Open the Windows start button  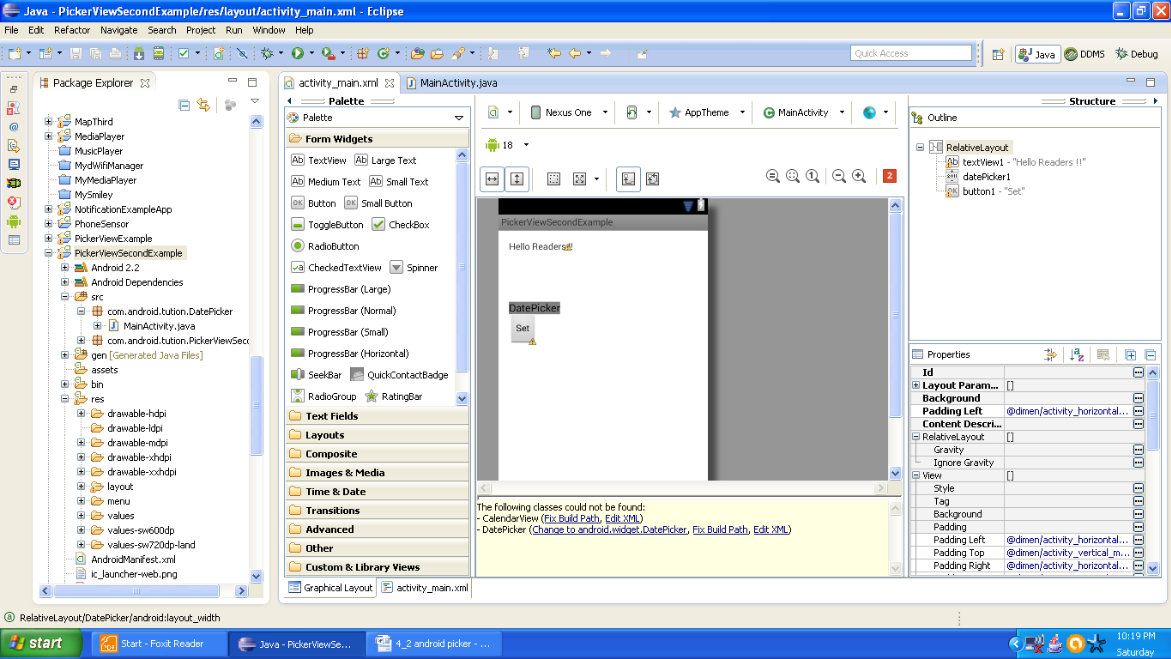point(42,643)
